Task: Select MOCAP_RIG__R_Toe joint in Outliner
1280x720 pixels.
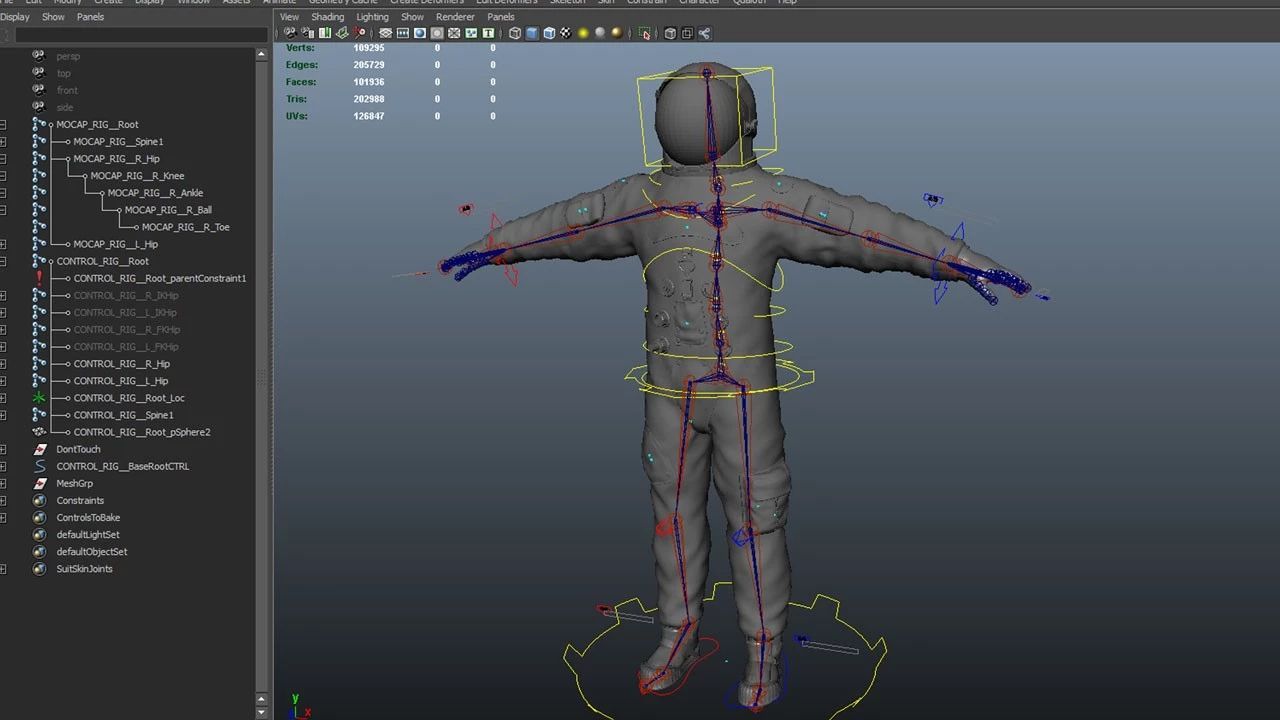Action: (x=185, y=227)
